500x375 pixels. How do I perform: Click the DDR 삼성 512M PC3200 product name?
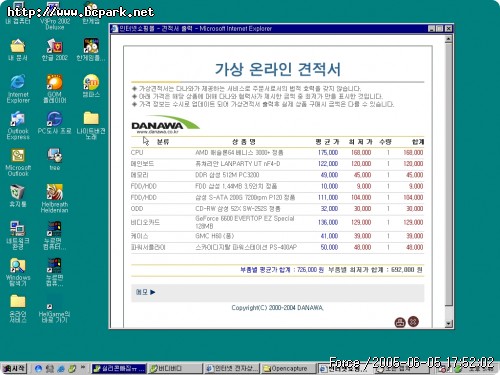227,175
